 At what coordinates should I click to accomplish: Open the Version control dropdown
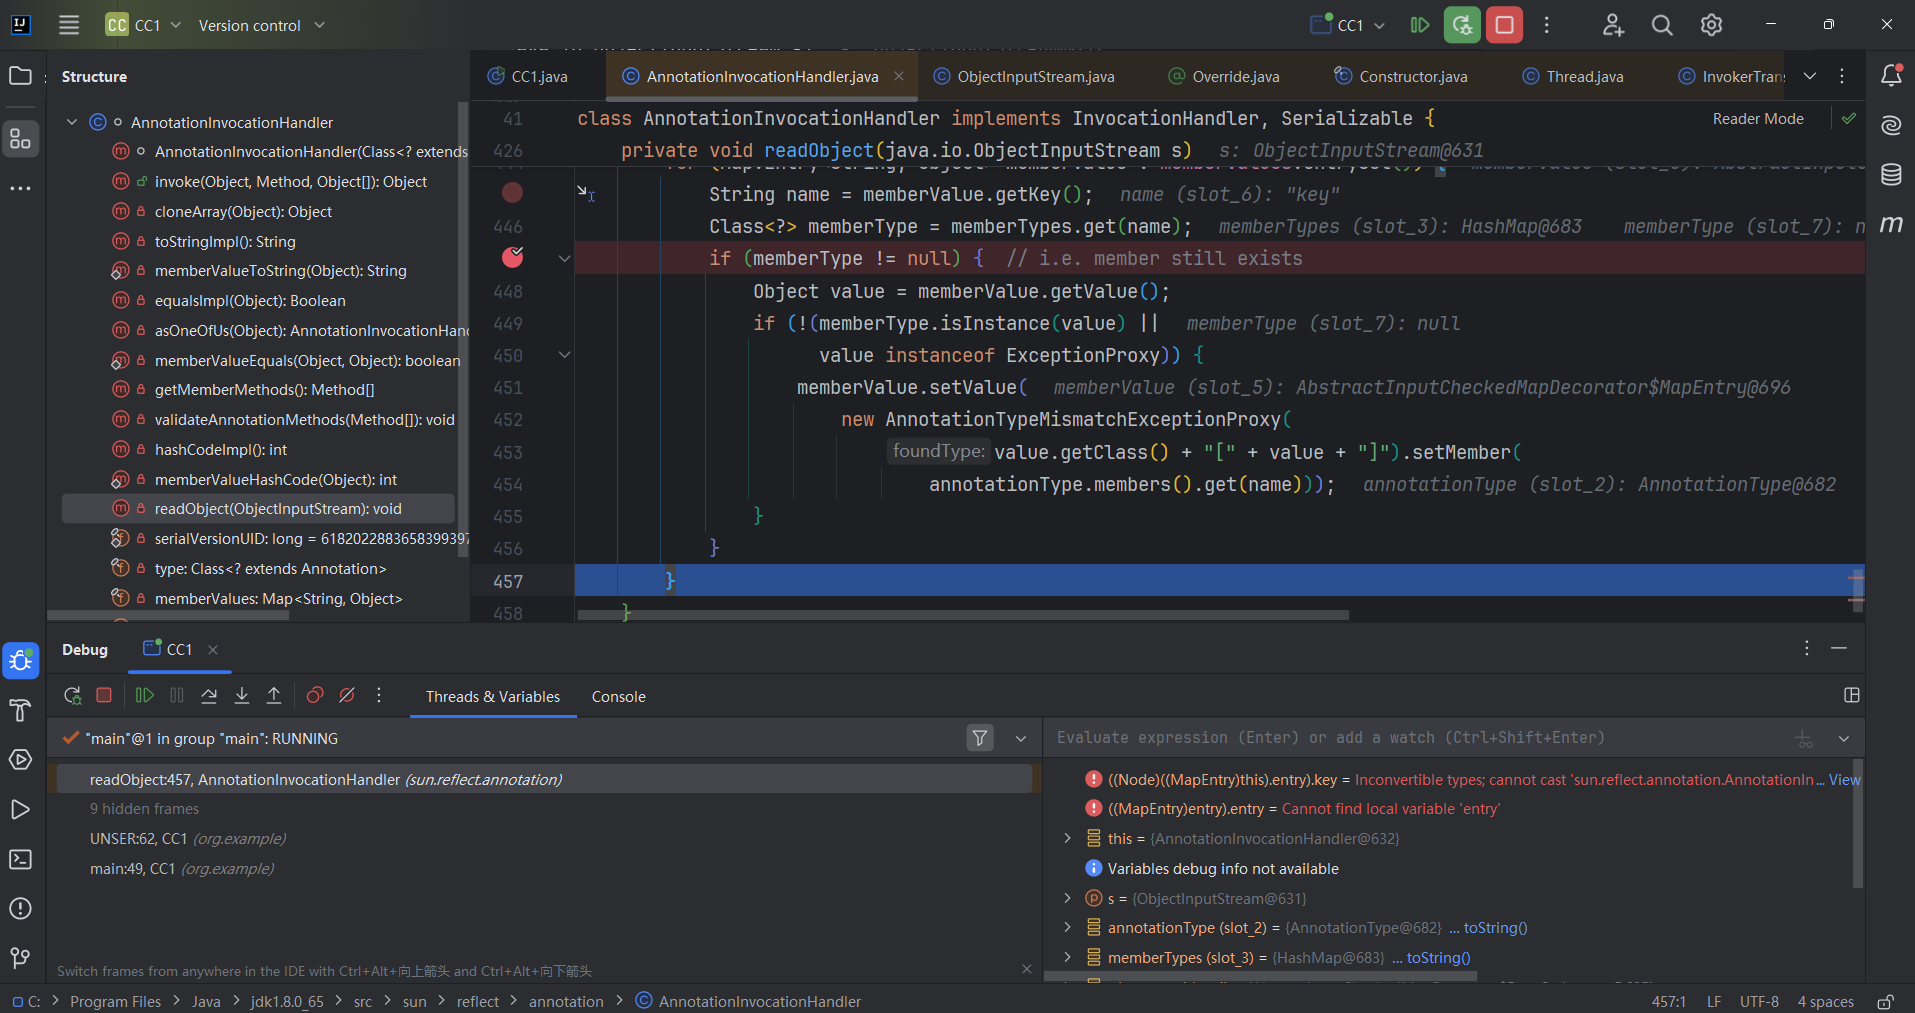point(262,25)
